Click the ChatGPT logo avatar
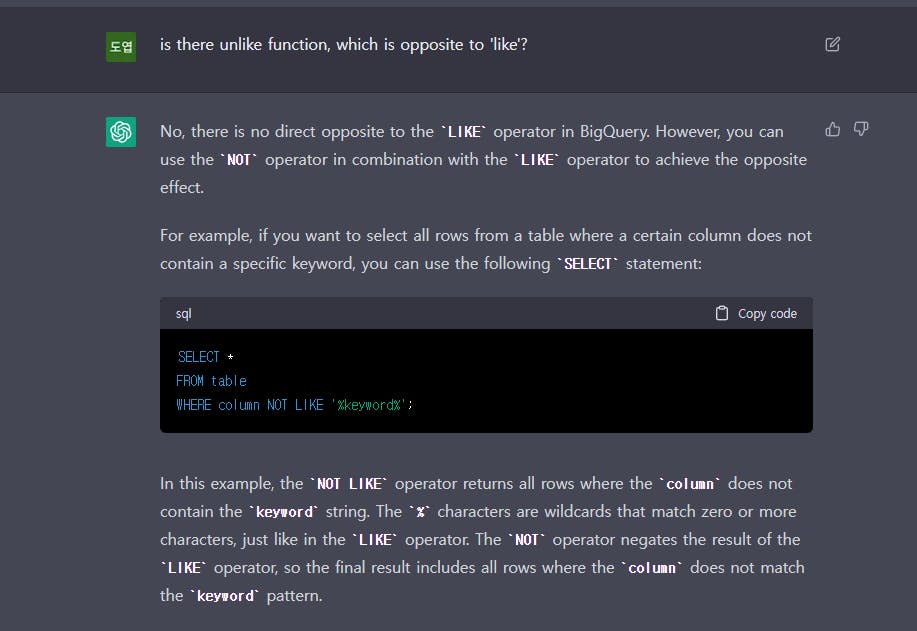Screen dimensions: 917x631 coord(121,132)
